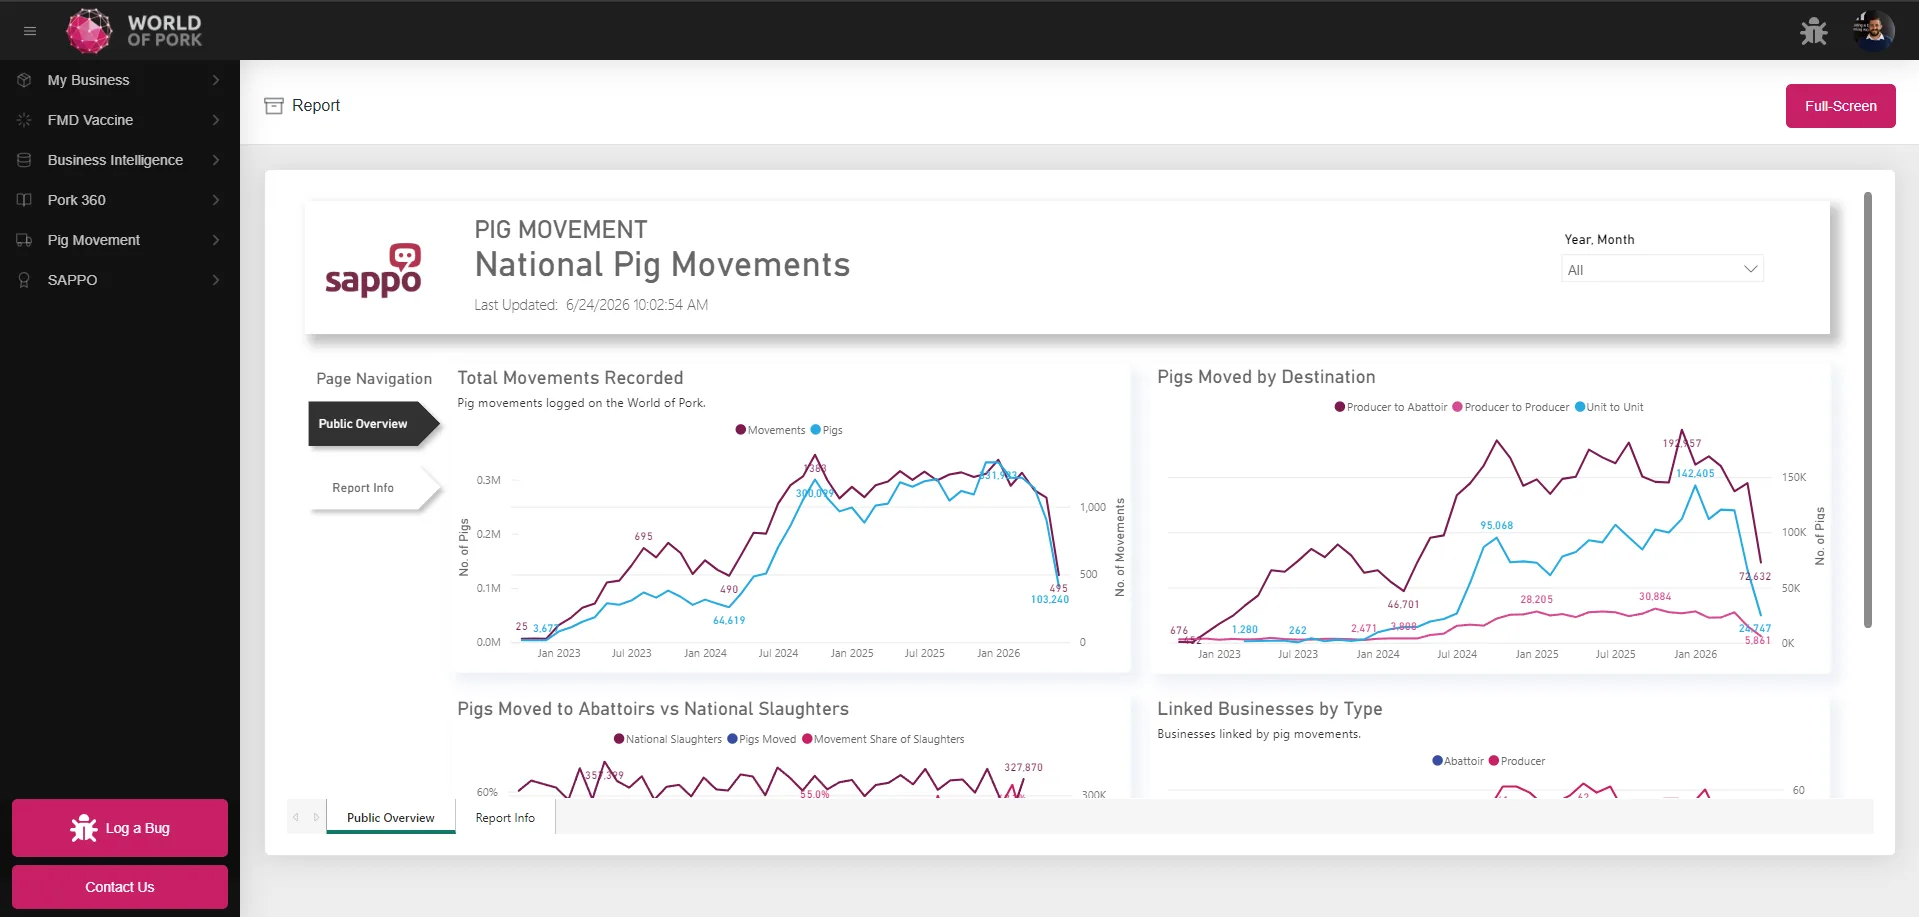The height and width of the screenshot is (917, 1919).
Task: Open the Business Intelligence menu item
Action: point(120,160)
